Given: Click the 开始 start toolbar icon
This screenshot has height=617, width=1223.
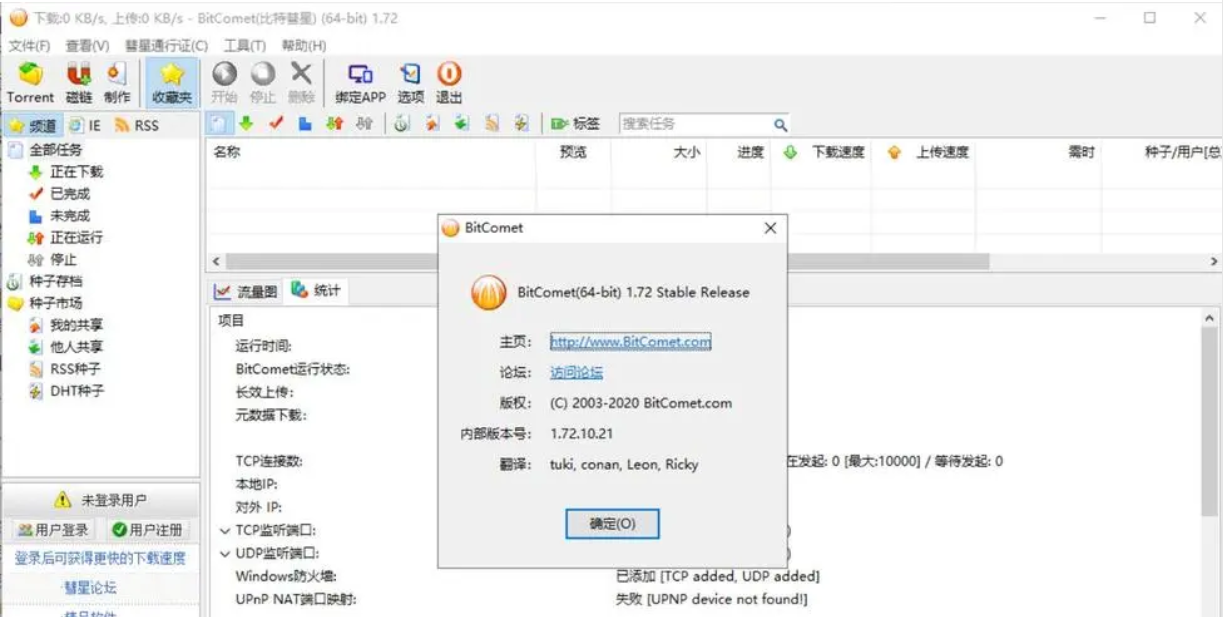Looking at the screenshot, I should [x=224, y=82].
